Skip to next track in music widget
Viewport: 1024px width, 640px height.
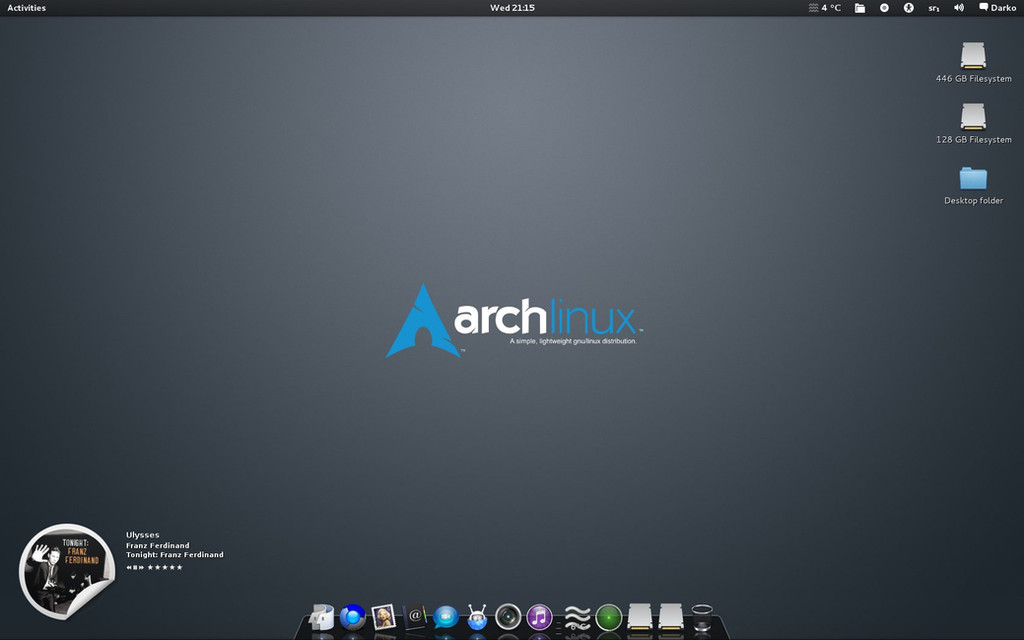coord(141,568)
